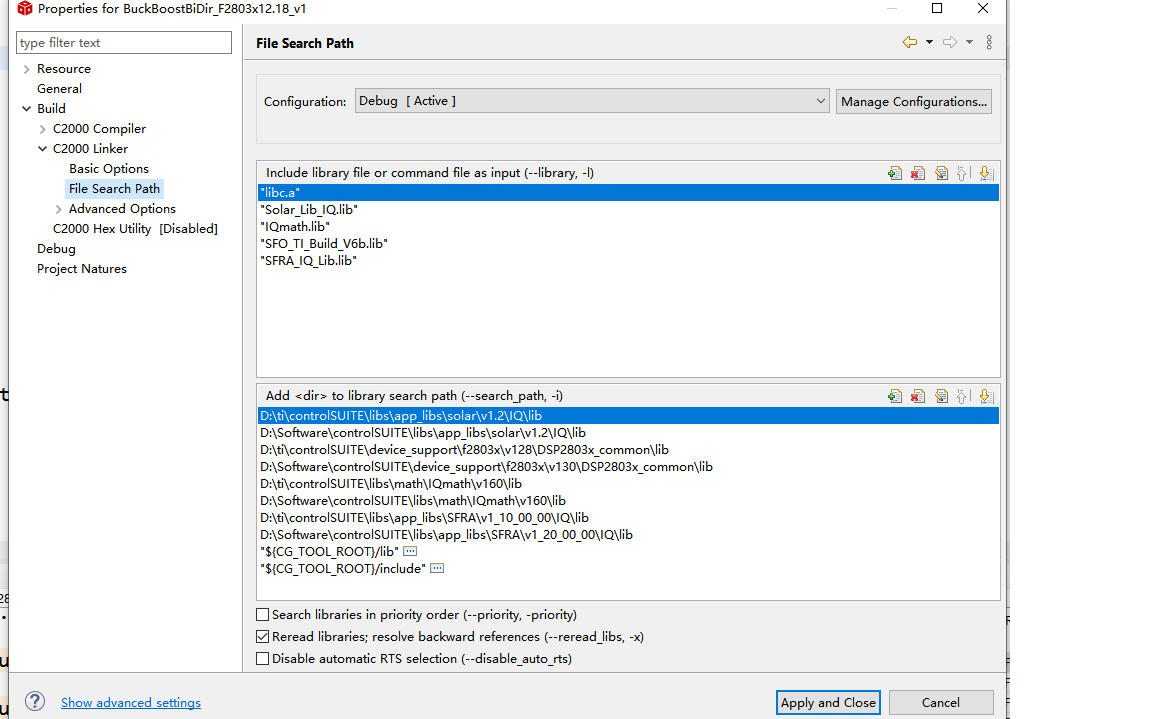Click Delete icon in library file list toolbar
Screen dimensions: 1152x719
point(918,173)
